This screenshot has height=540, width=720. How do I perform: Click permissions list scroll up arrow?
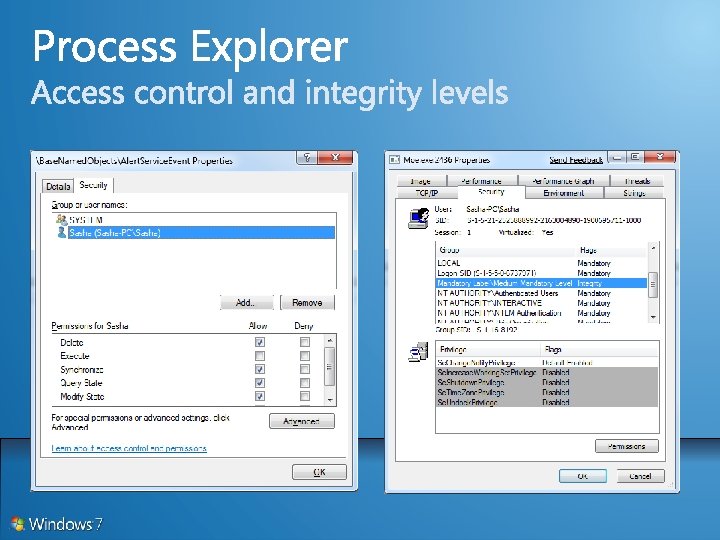(330, 340)
